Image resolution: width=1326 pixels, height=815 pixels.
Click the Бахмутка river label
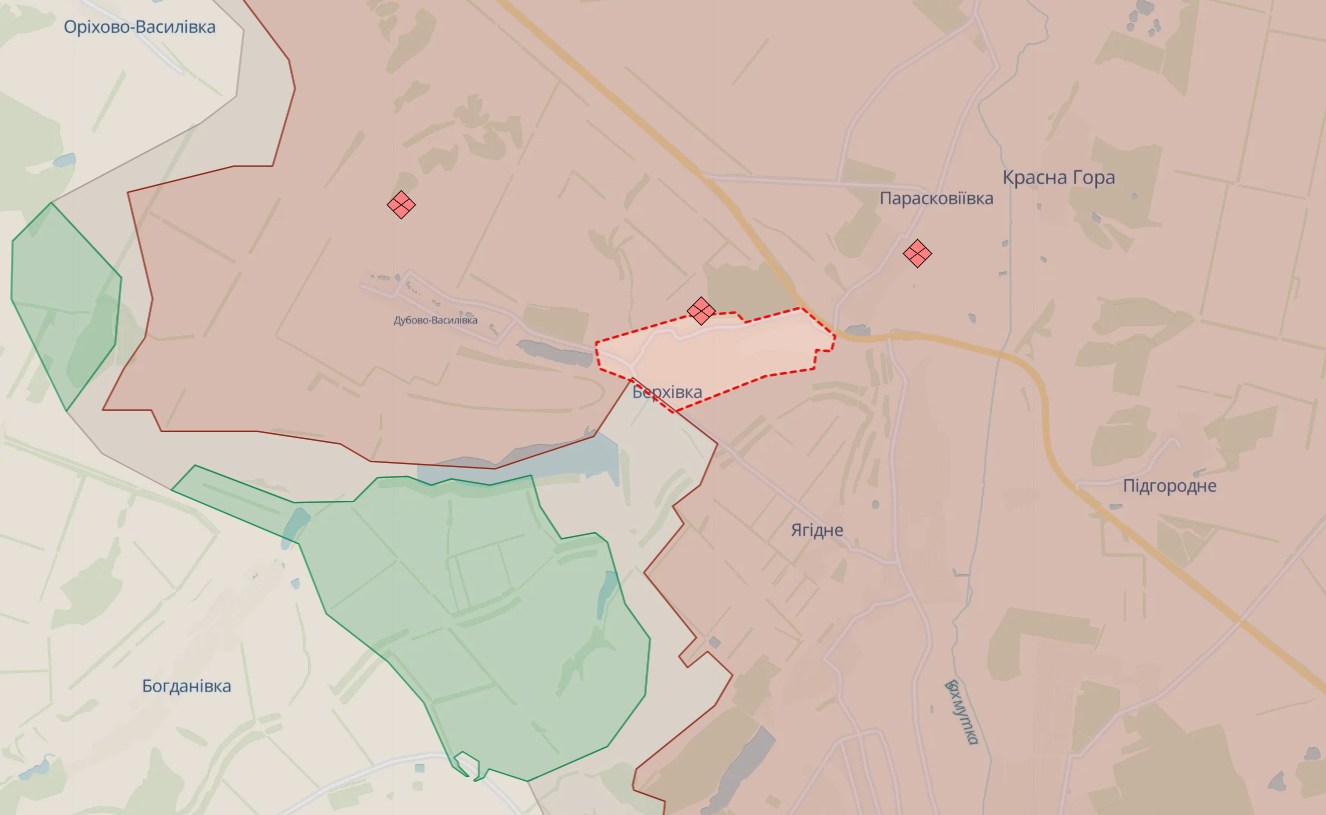(x=962, y=712)
